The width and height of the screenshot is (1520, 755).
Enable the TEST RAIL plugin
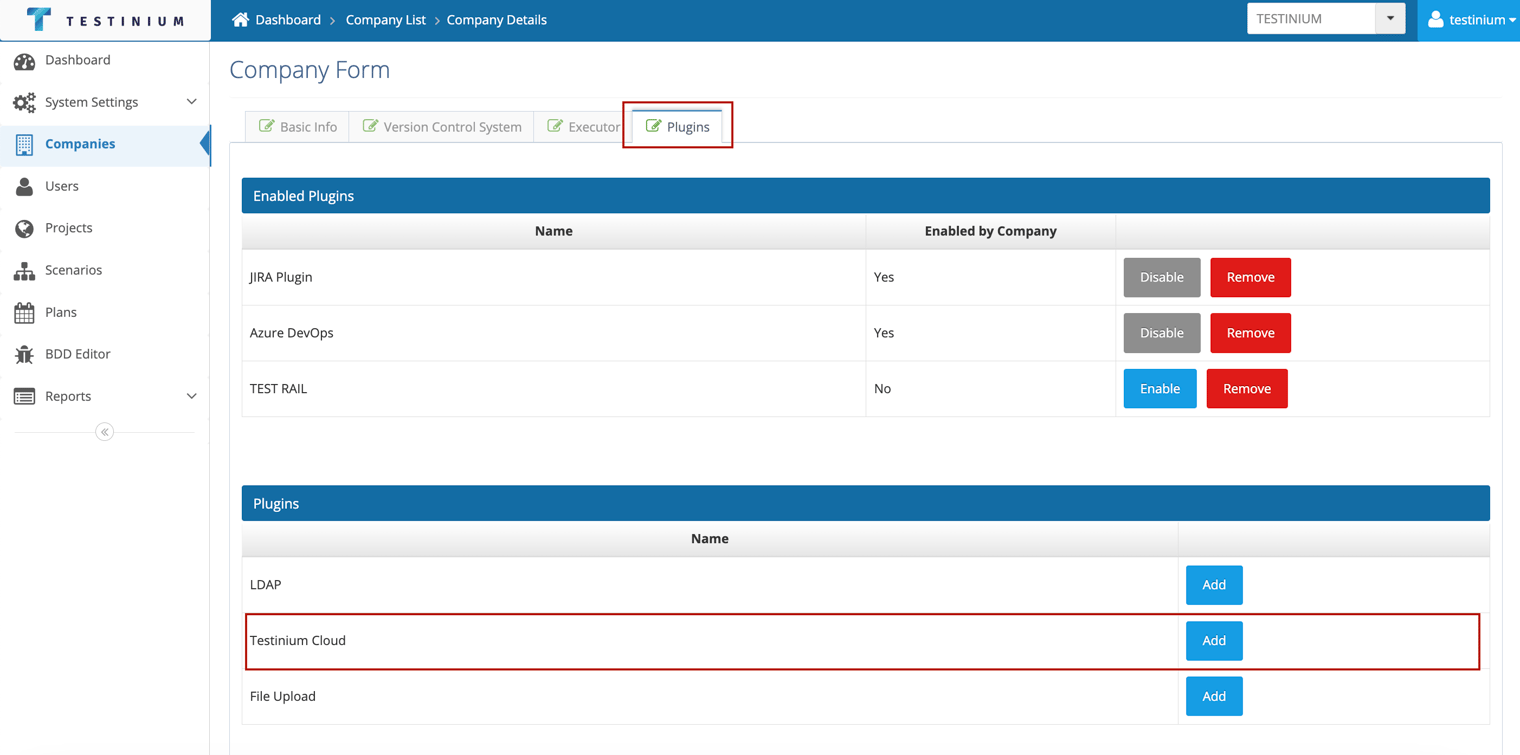coord(1160,389)
